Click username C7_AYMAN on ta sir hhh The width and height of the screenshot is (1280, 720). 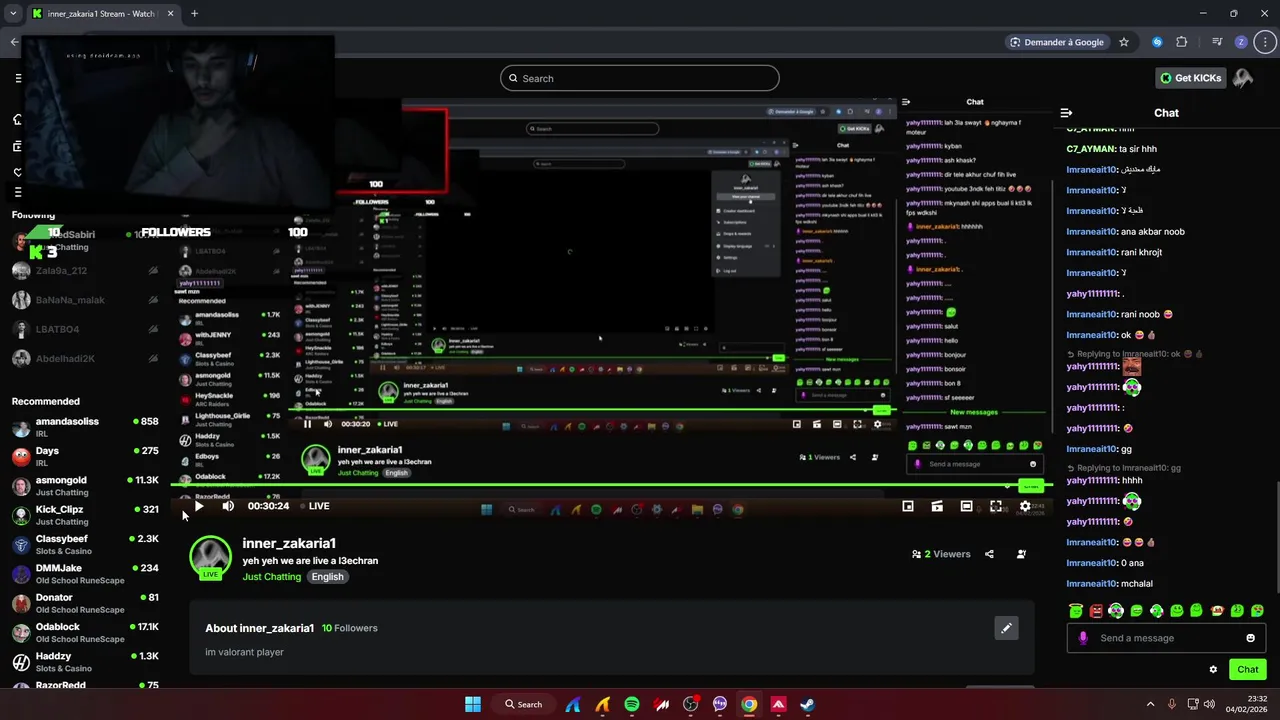coord(1090,149)
